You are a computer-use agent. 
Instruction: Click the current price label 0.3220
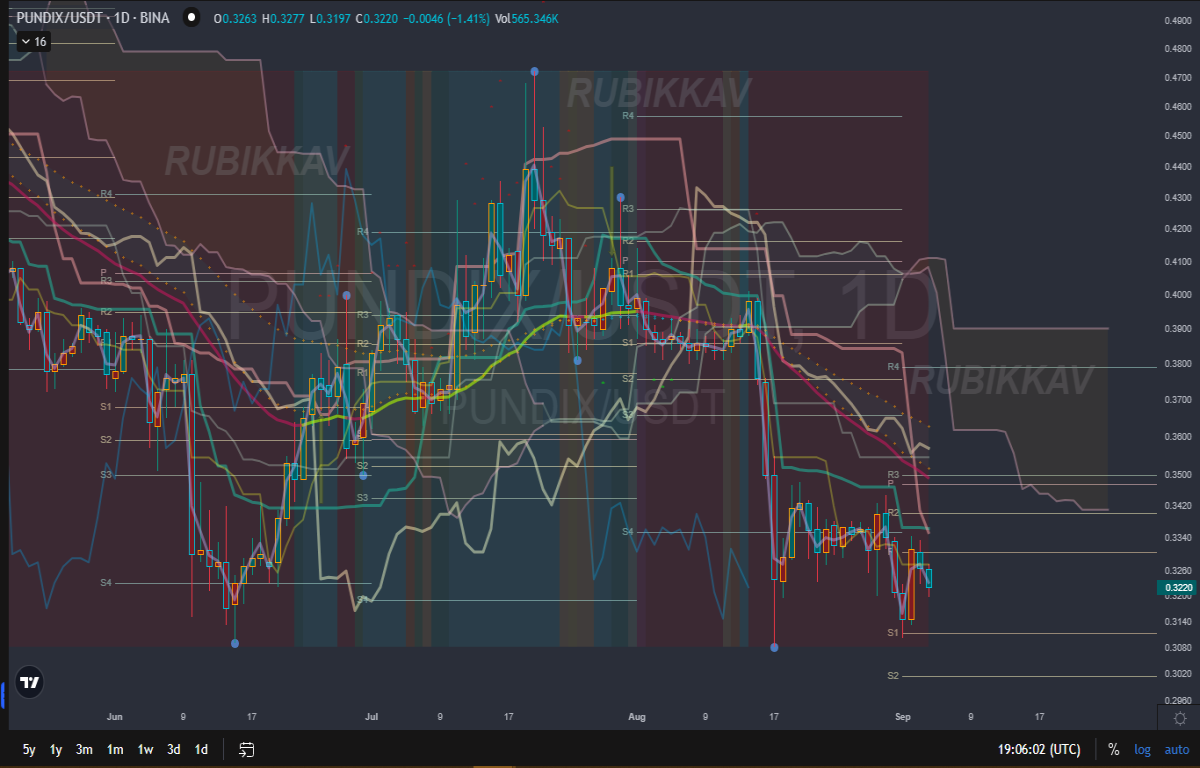point(1177,588)
